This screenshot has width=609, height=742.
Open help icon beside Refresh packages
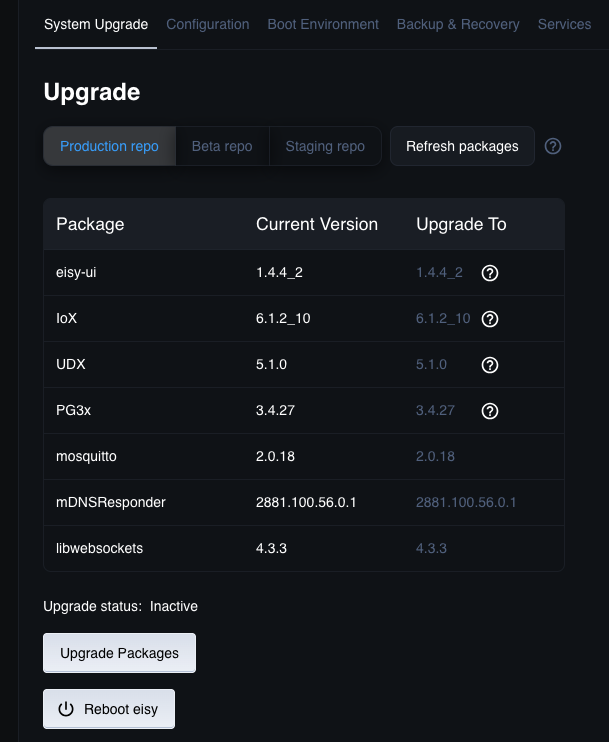pyautogui.click(x=553, y=146)
